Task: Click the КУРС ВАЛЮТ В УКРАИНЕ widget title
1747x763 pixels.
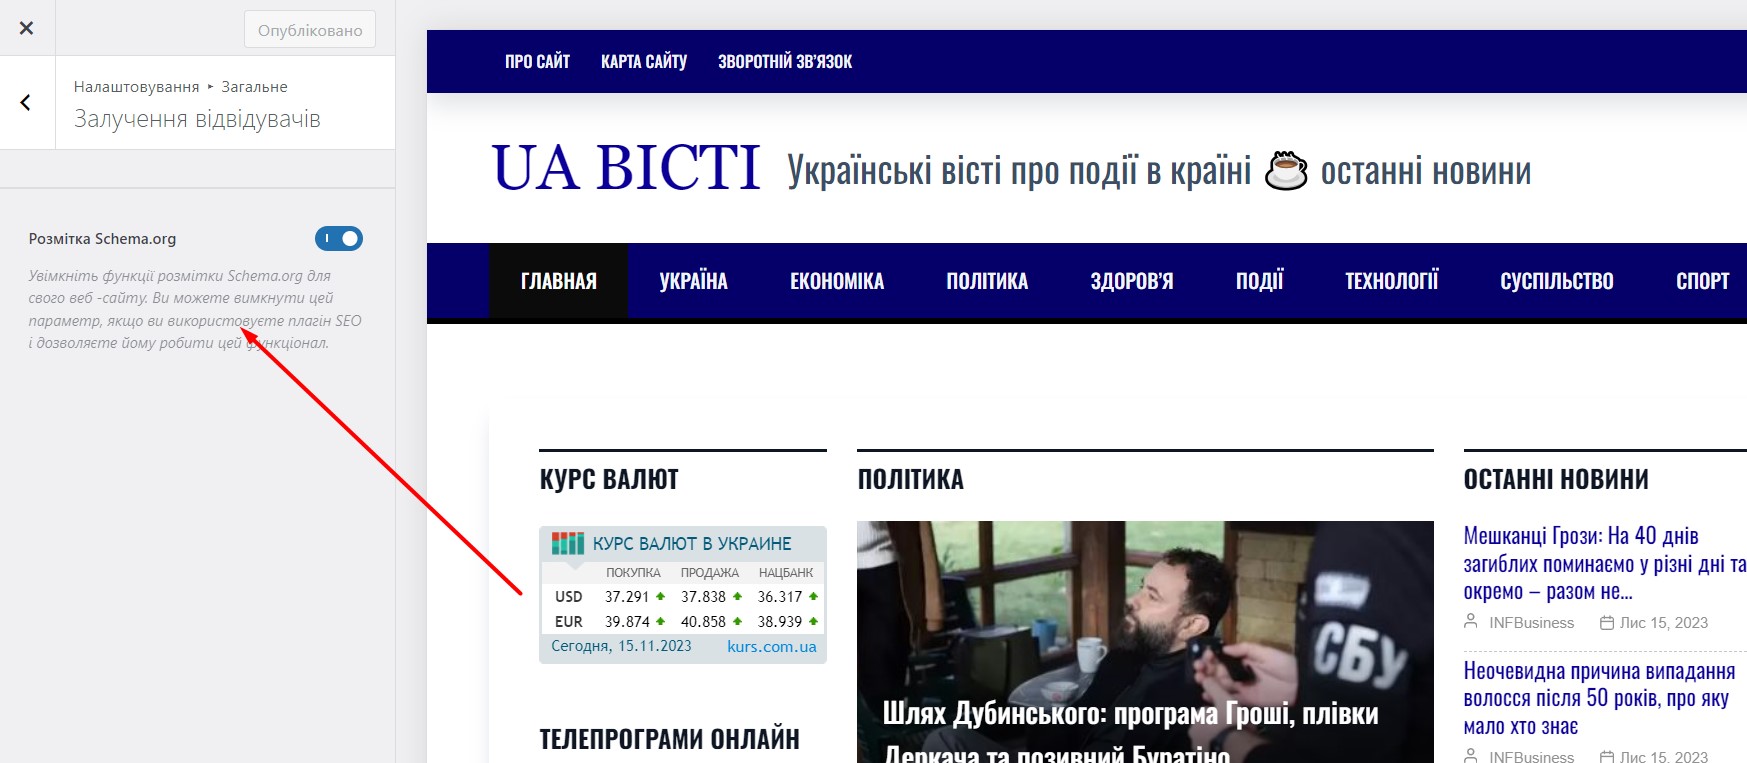Action: pos(692,544)
